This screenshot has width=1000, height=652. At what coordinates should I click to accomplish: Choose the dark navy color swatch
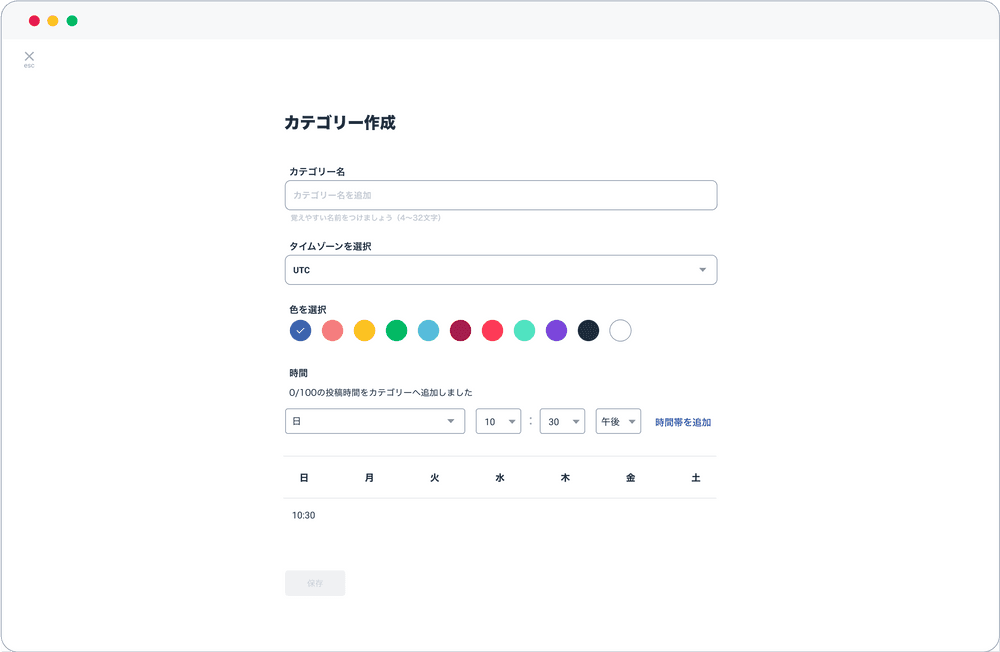click(x=588, y=330)
